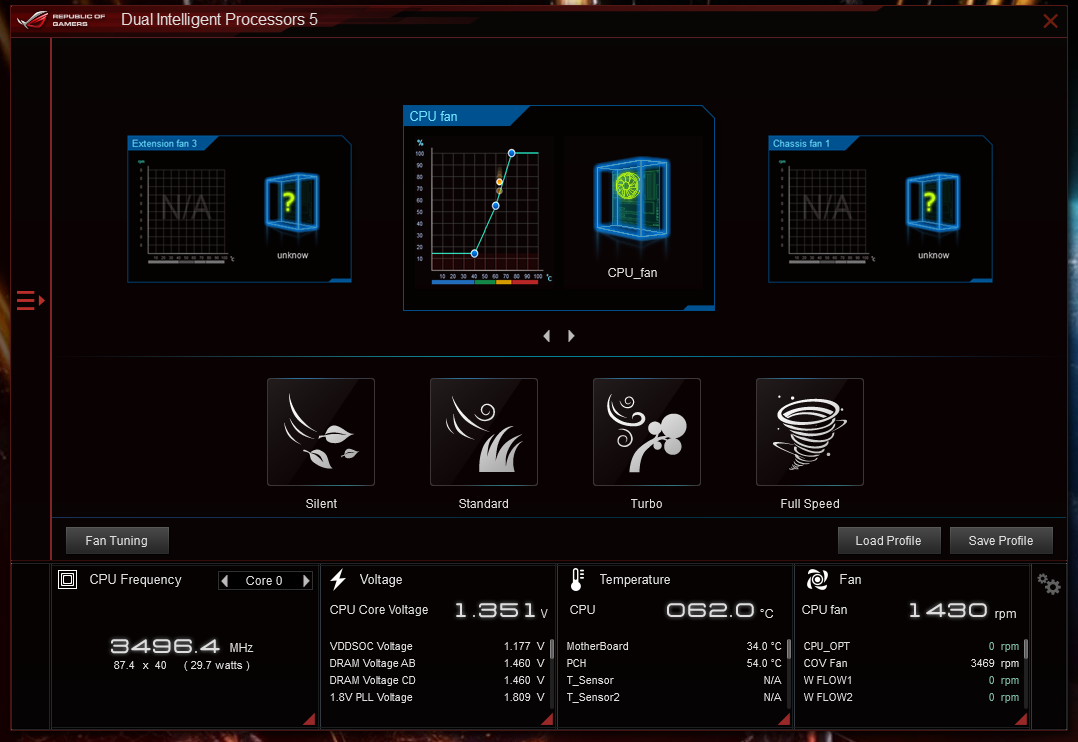Screen dimensions: 1078x742
Task: Switch to next core with right arrow
Action: tap(306, 580)
